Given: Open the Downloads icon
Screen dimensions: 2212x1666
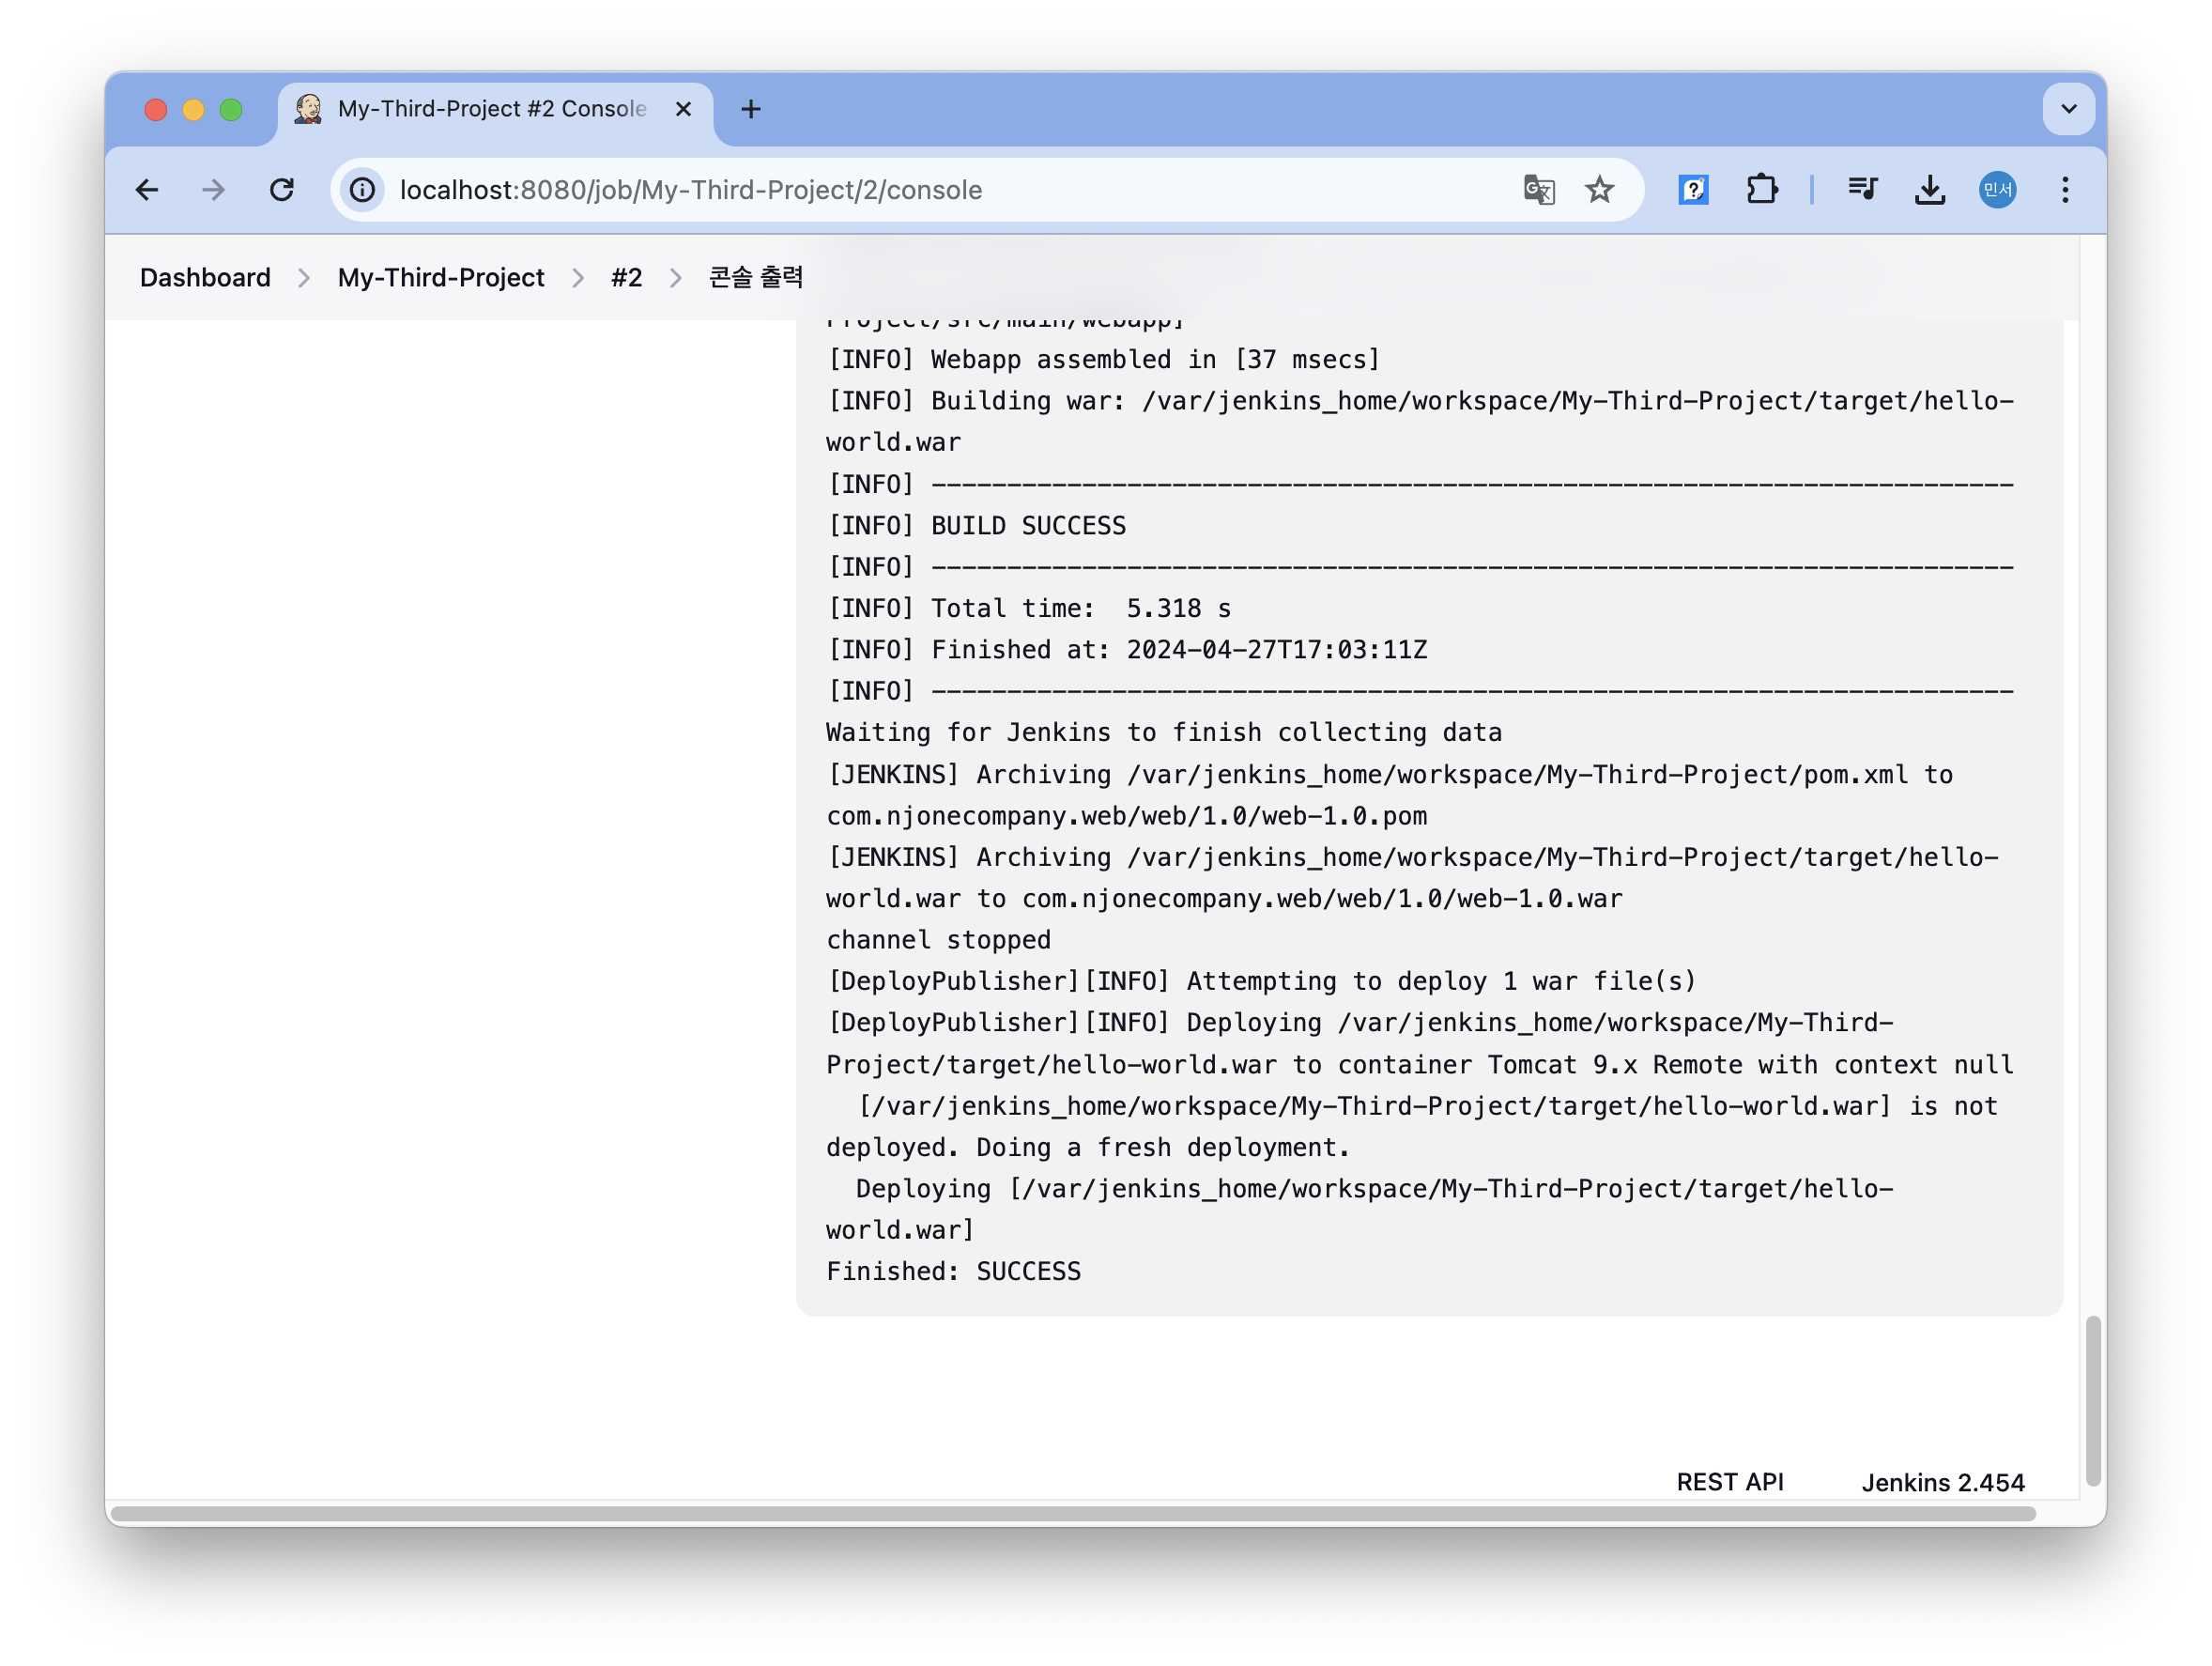Looking at the screenshot, I should pyautogui.click(x=1929, y=190).
